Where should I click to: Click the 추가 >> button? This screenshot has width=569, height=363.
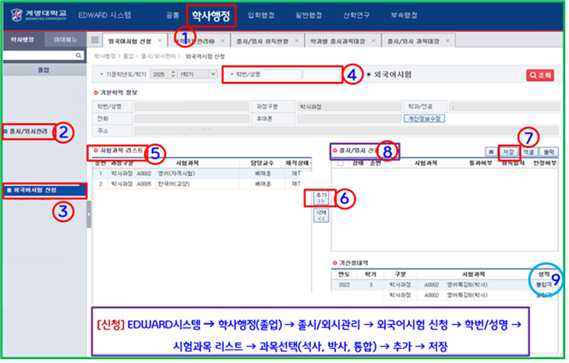tap(321, 198)
